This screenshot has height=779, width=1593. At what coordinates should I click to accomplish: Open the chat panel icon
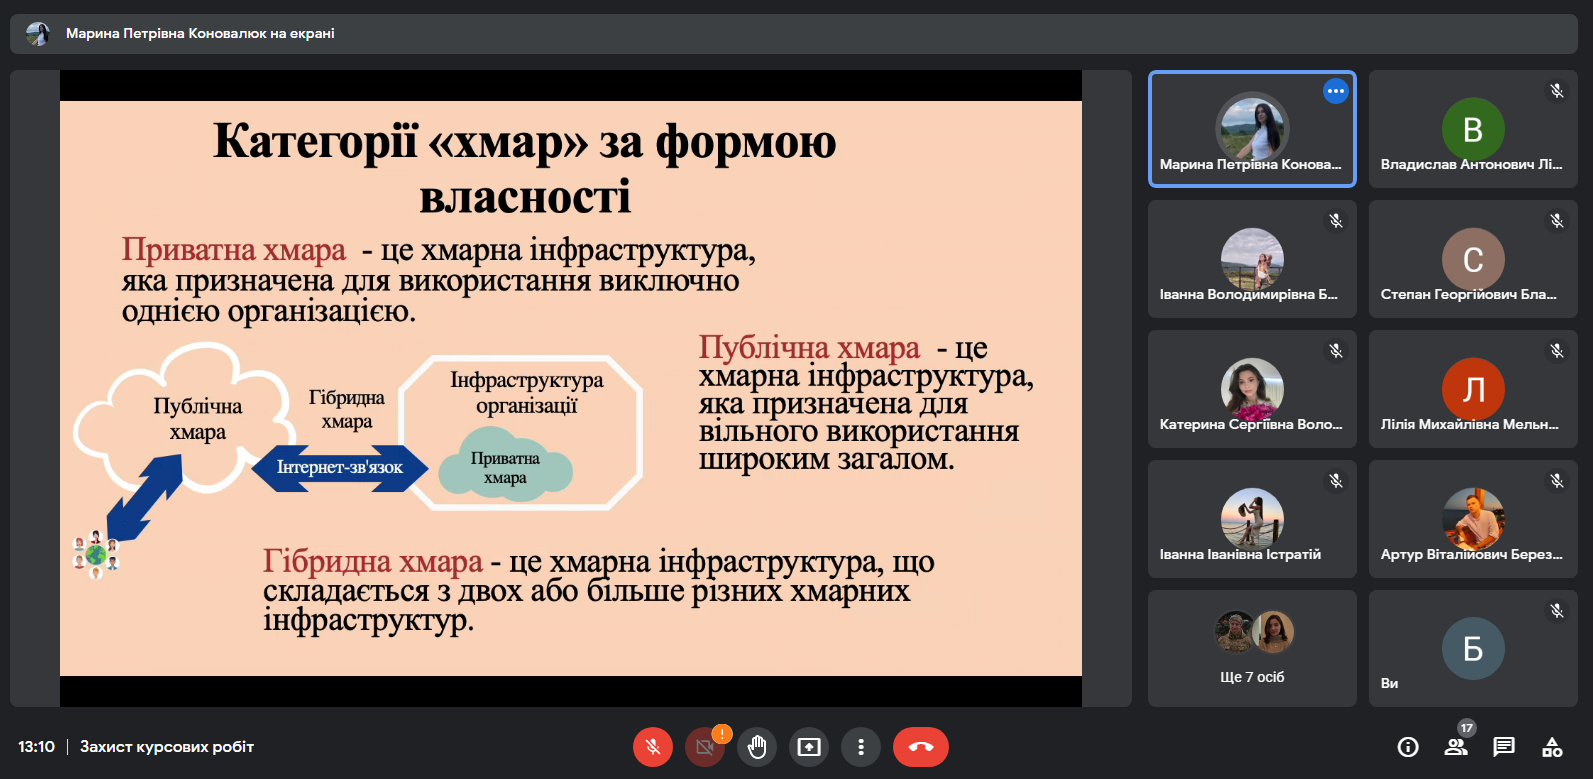pyautogui.click(x=1504, y=747)
